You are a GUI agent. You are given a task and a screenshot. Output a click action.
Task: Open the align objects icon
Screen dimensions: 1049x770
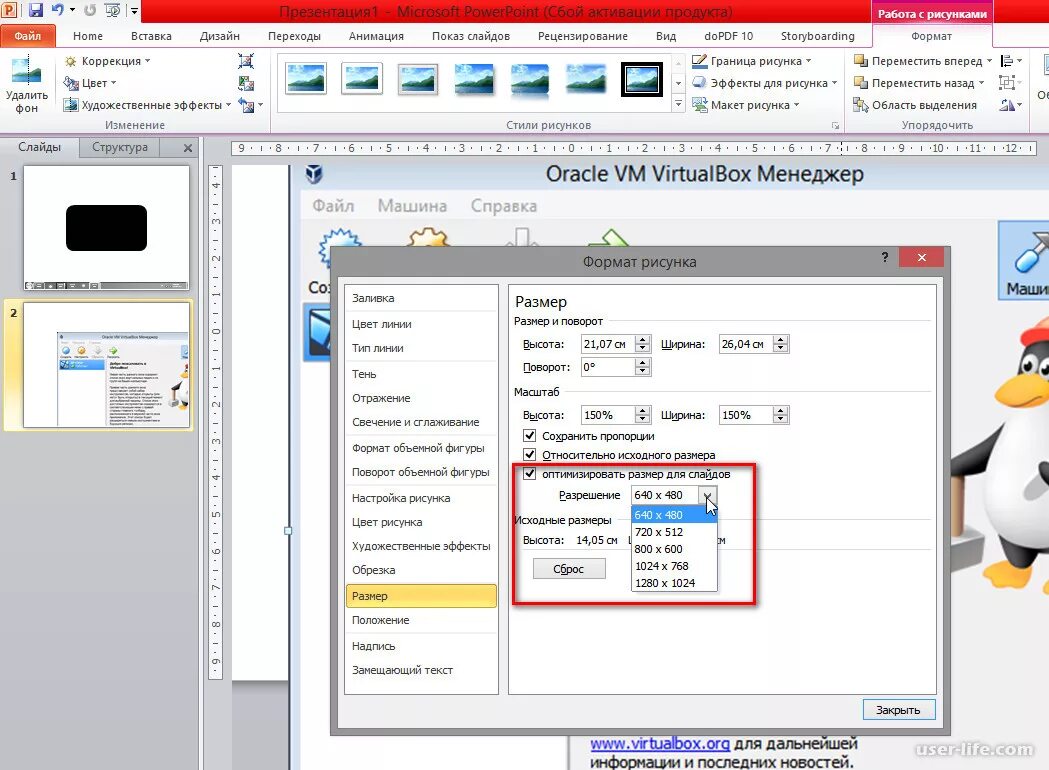pyautogui.click(x=1010, y=61)
